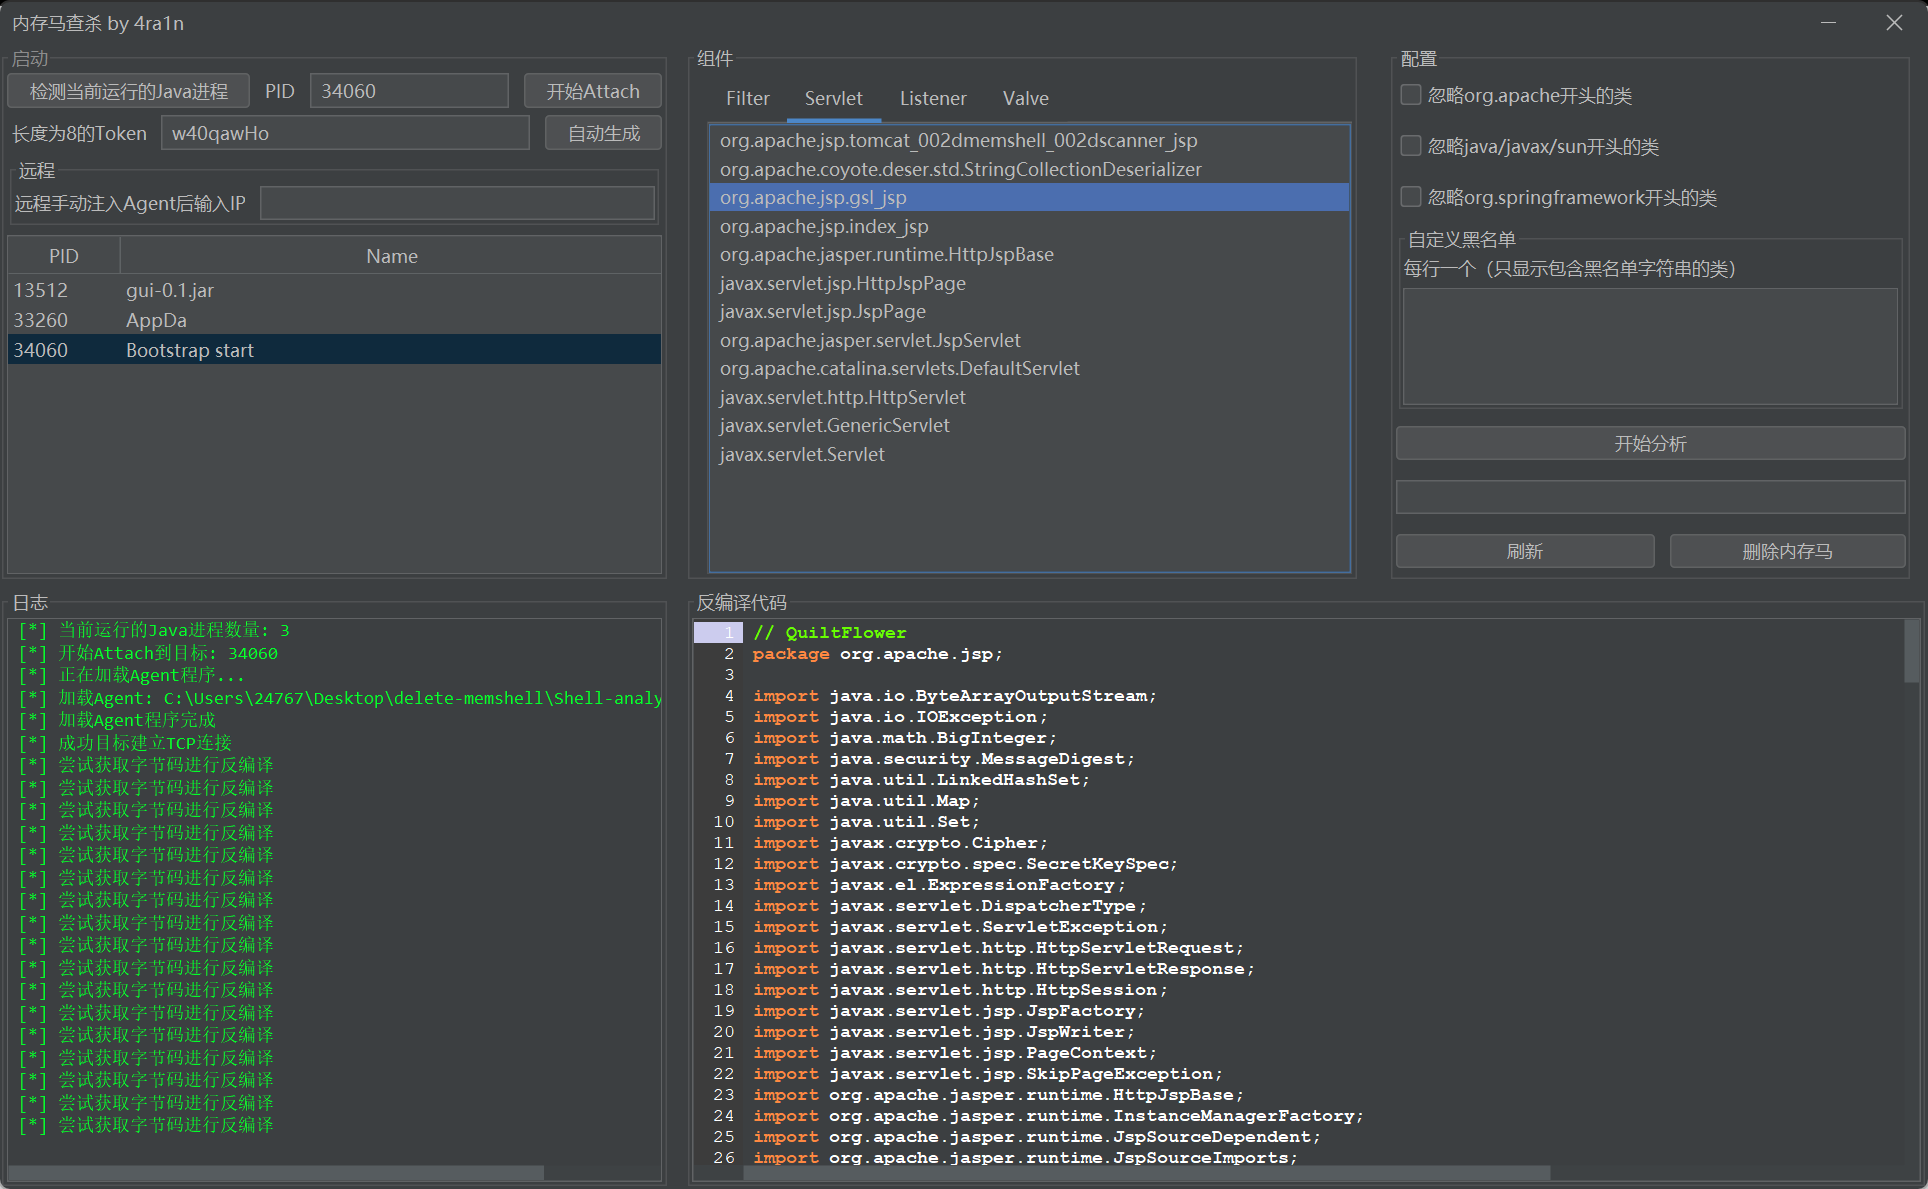Enable ignore org.apache classes checkbox
The height and width of the screenshot is (1189, 1928).
pyautogui.click(x=1411, y=95)
